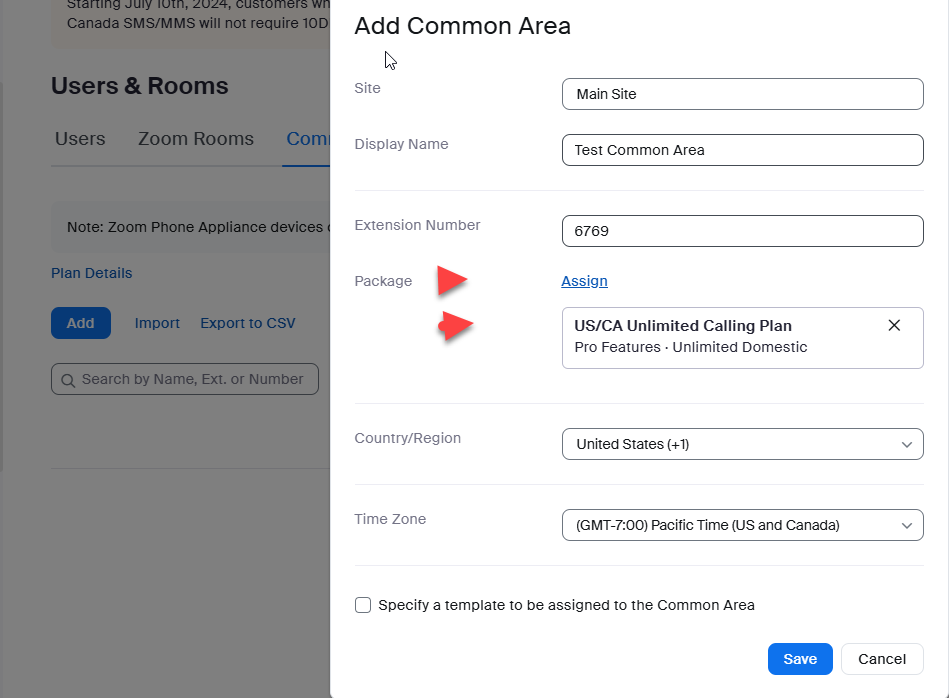This screenshot has width=949, height=698.
Task: Enable the Specify a template checkbox
Action: pyautogui.click(x=363, y=605)
